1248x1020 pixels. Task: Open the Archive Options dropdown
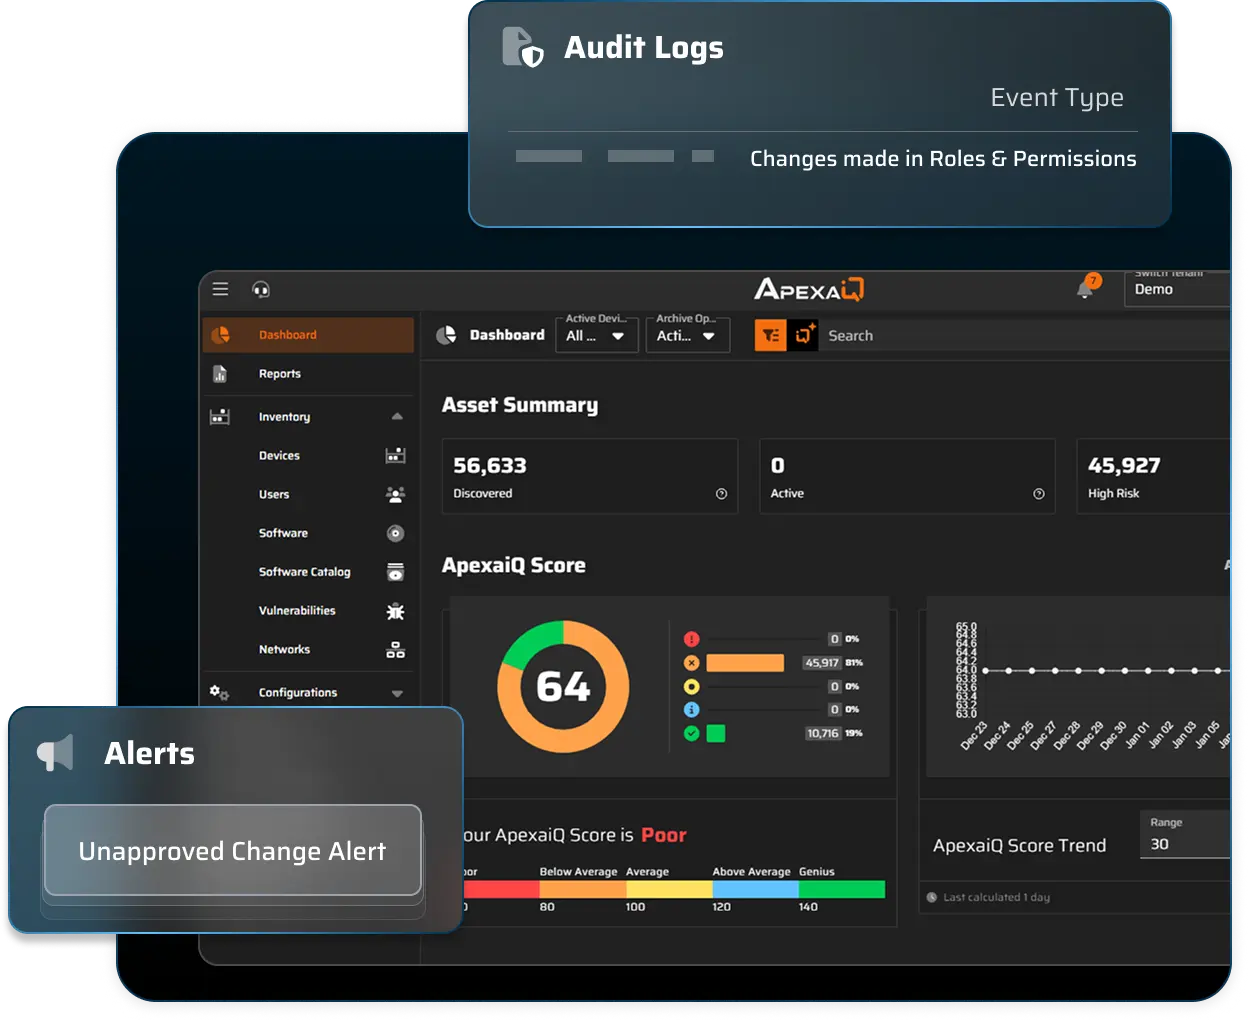tap(686, 336)
